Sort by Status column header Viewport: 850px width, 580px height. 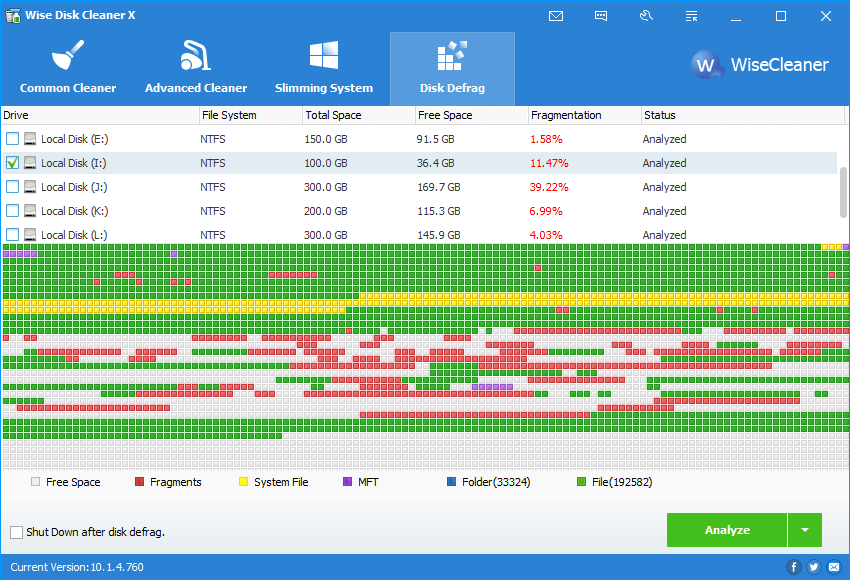[x=743, y=115]
